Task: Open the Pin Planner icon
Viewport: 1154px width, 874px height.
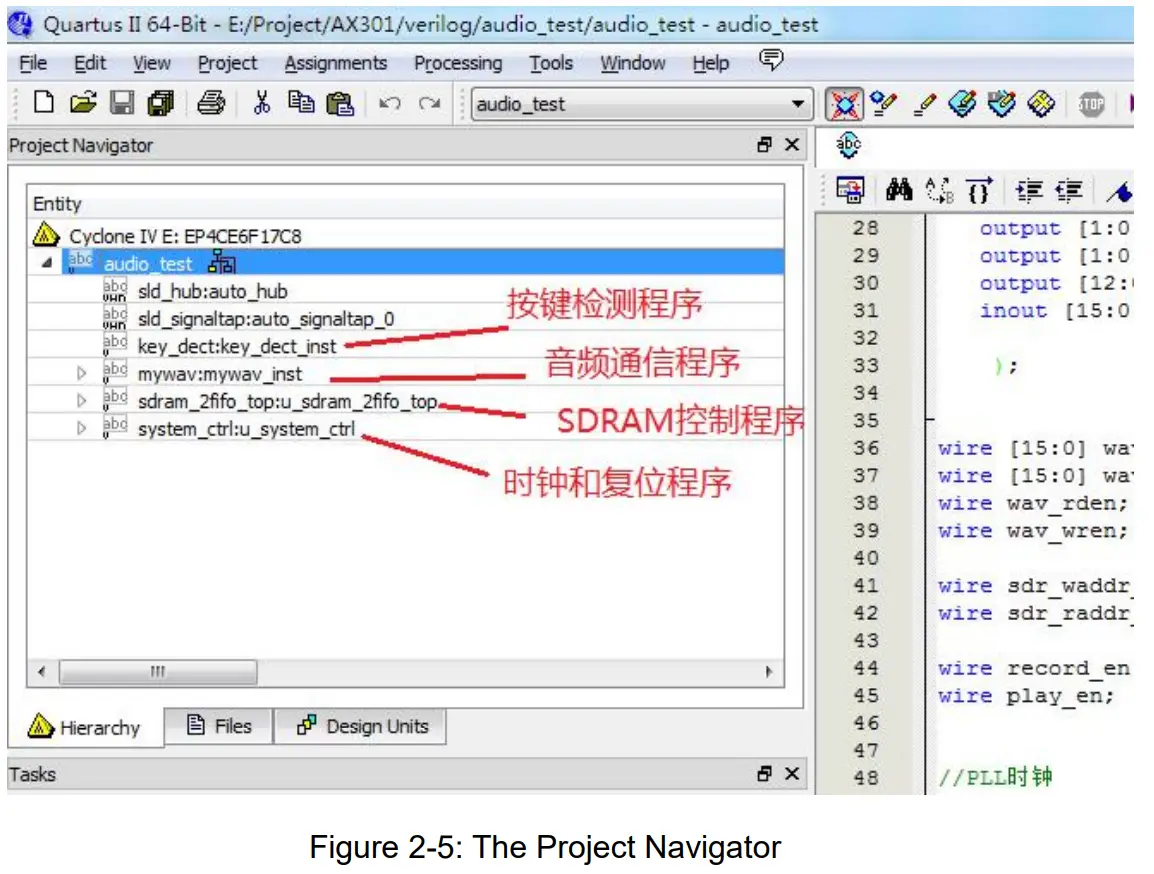Action: (x=962, y=104)
